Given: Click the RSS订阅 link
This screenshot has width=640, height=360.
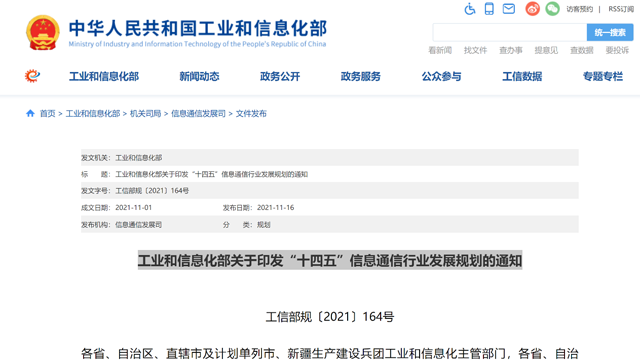Looking at the screenshot, I should pos(621,9).
